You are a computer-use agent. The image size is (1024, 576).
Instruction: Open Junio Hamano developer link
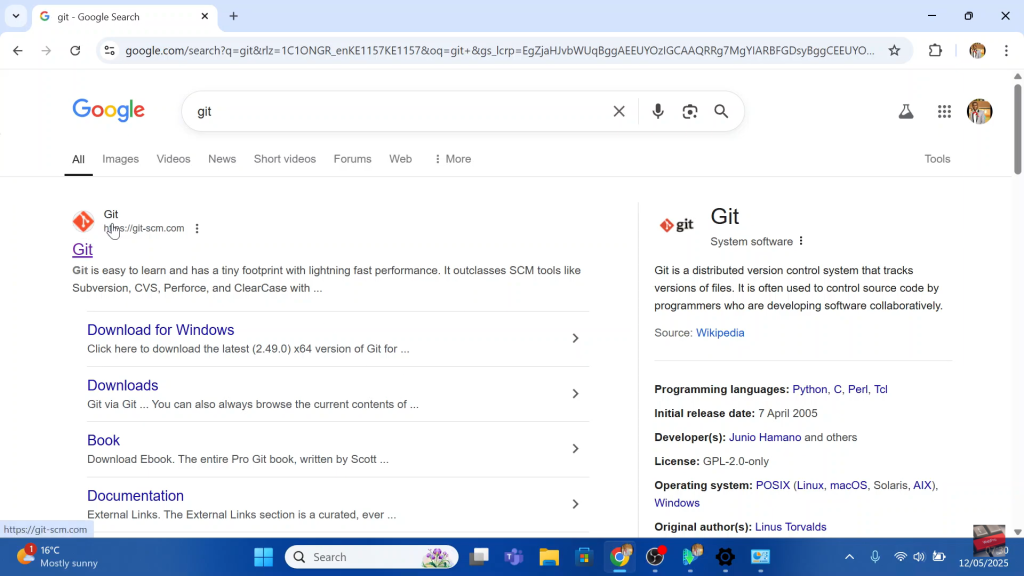765,438
